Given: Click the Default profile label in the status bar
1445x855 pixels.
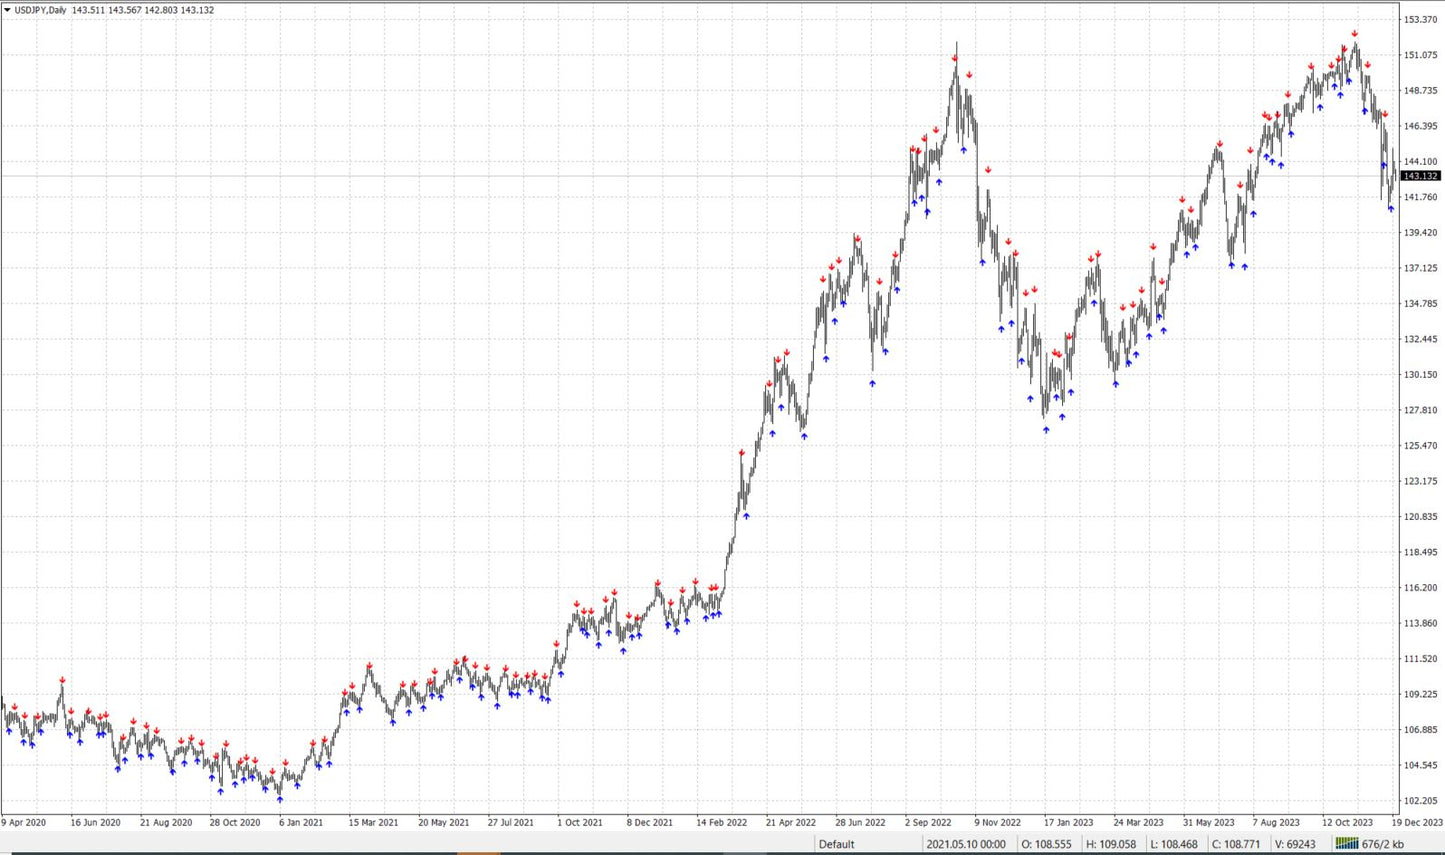Looking at the screenshot, I should point(835,844).
